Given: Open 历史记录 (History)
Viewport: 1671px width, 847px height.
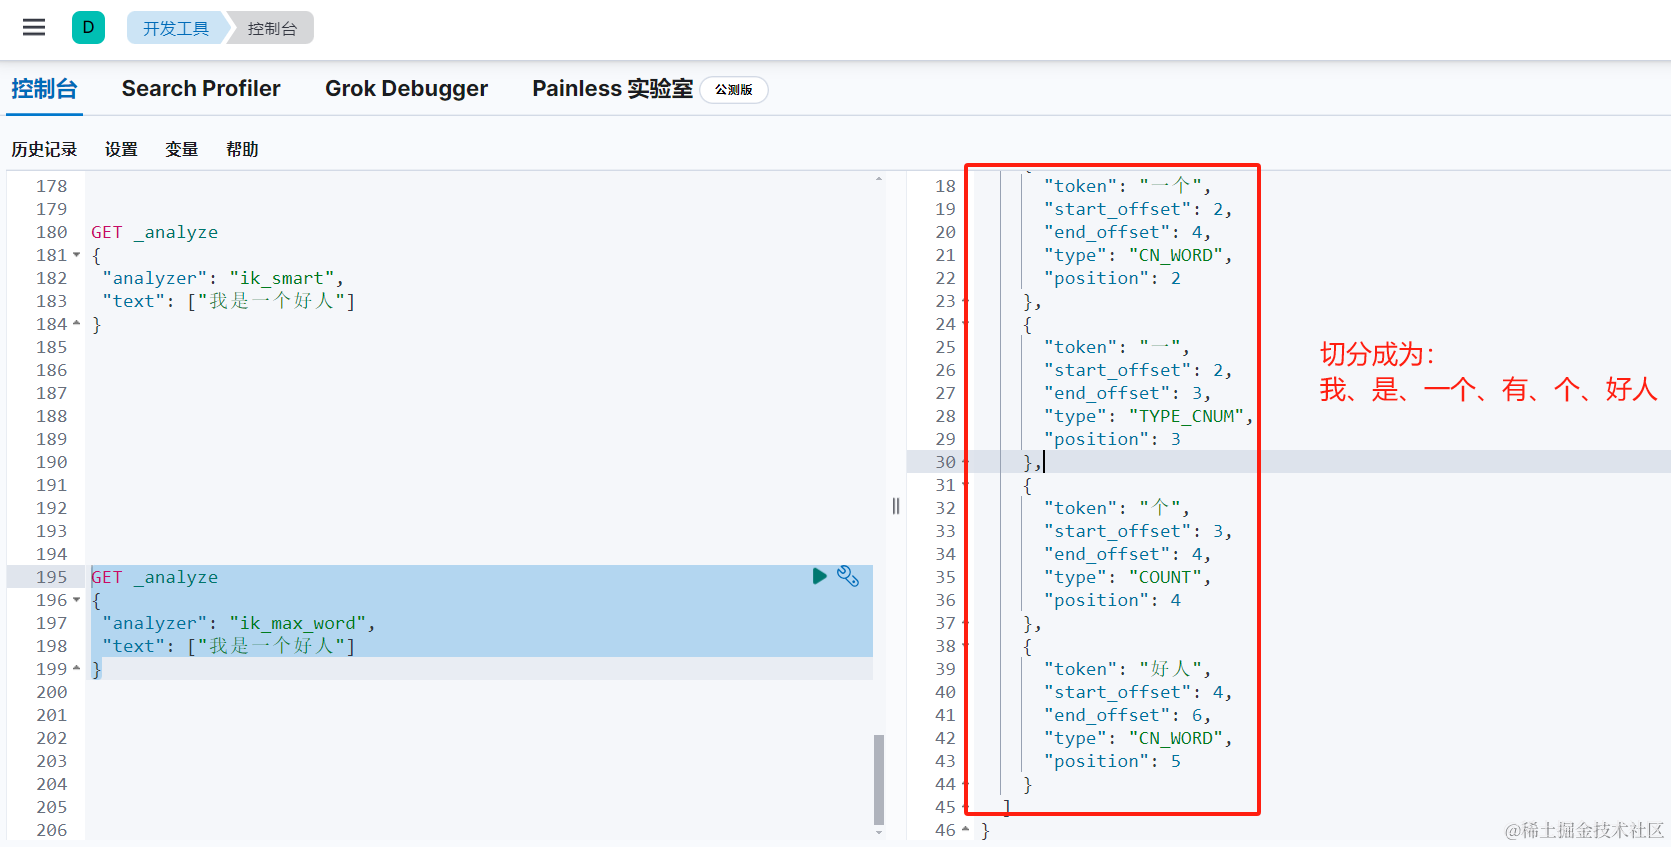Looking at the screenshot, I should (44, 149).
